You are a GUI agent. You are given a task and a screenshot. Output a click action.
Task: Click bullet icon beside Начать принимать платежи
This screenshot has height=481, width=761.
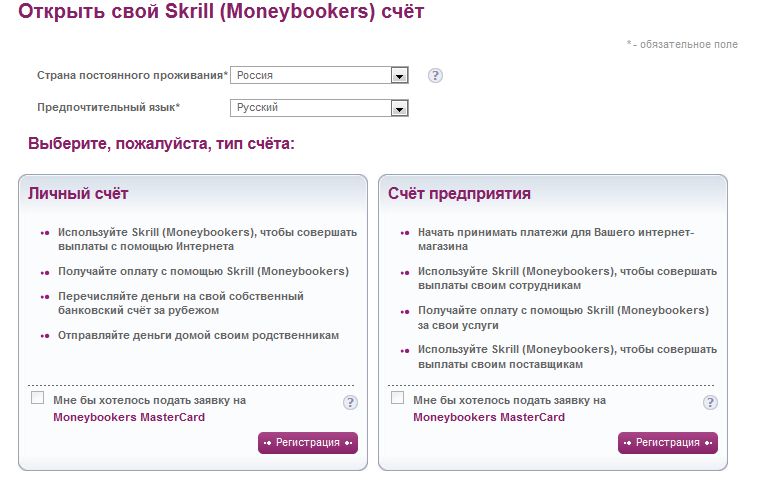pyautogui.click(x=405, y=233)
